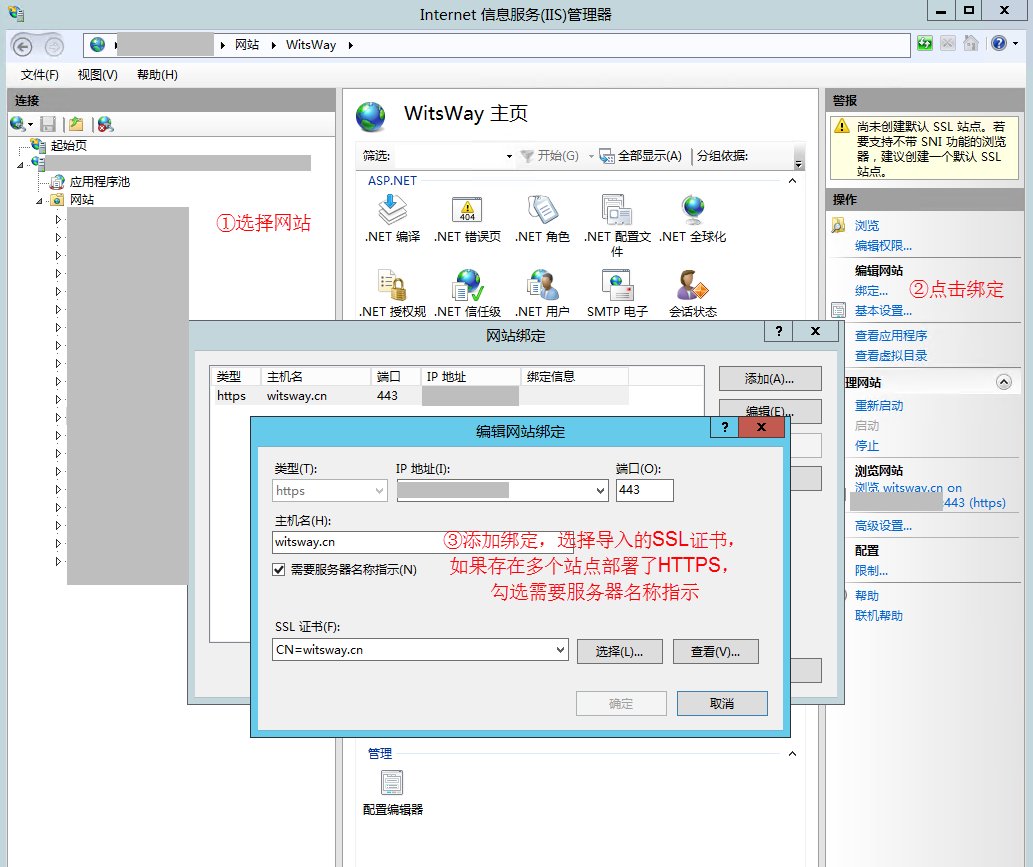Click the 主机名(H) witsway.cn field

[422, 542]
